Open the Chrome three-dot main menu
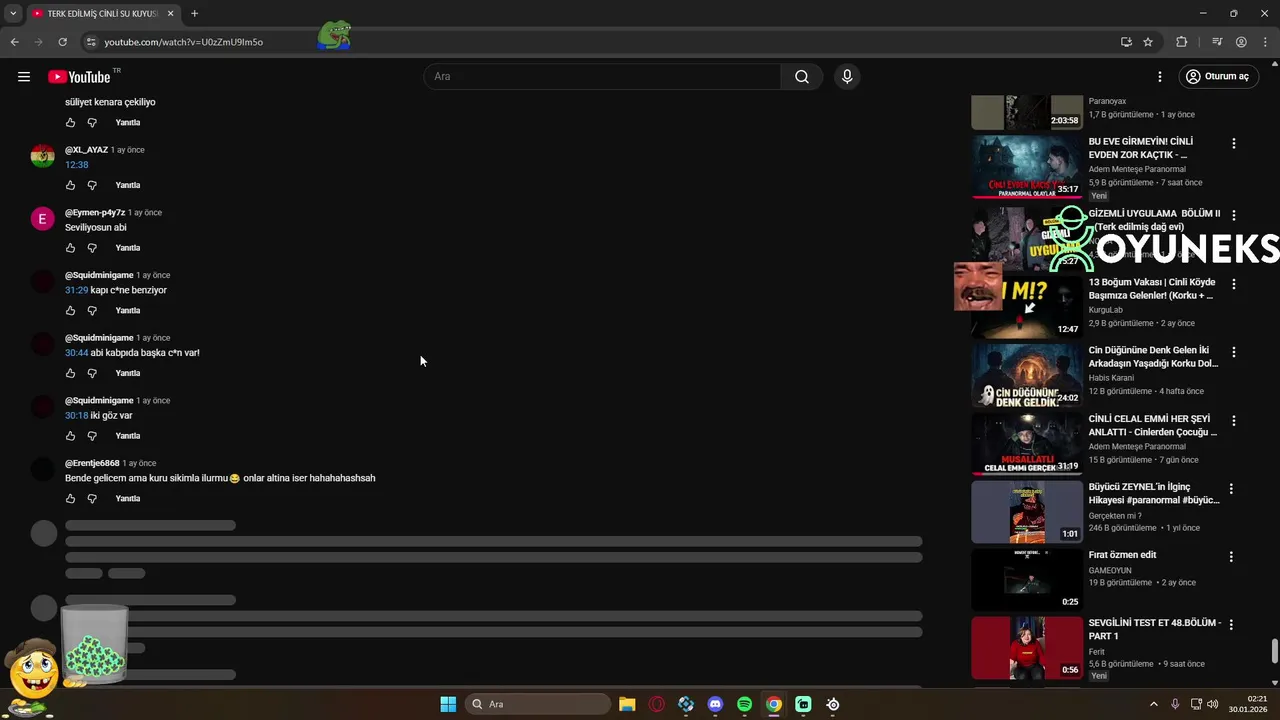The image size is (1280, 720). (x=1265, y=42)
